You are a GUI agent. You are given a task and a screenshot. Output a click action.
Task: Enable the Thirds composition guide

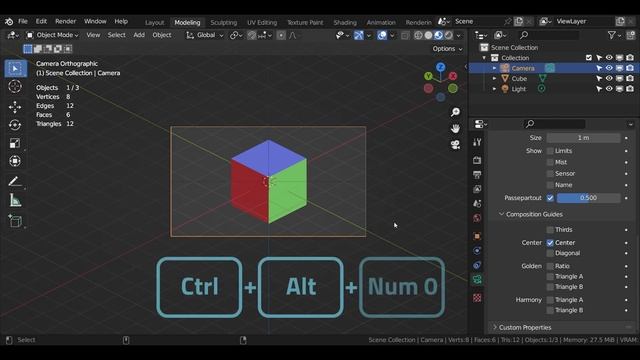(x=550, y=230)
